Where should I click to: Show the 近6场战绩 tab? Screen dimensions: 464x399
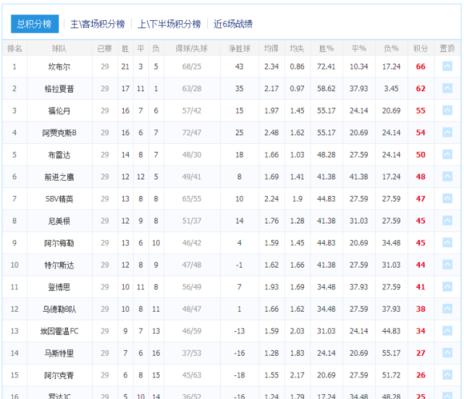[233, 24]
